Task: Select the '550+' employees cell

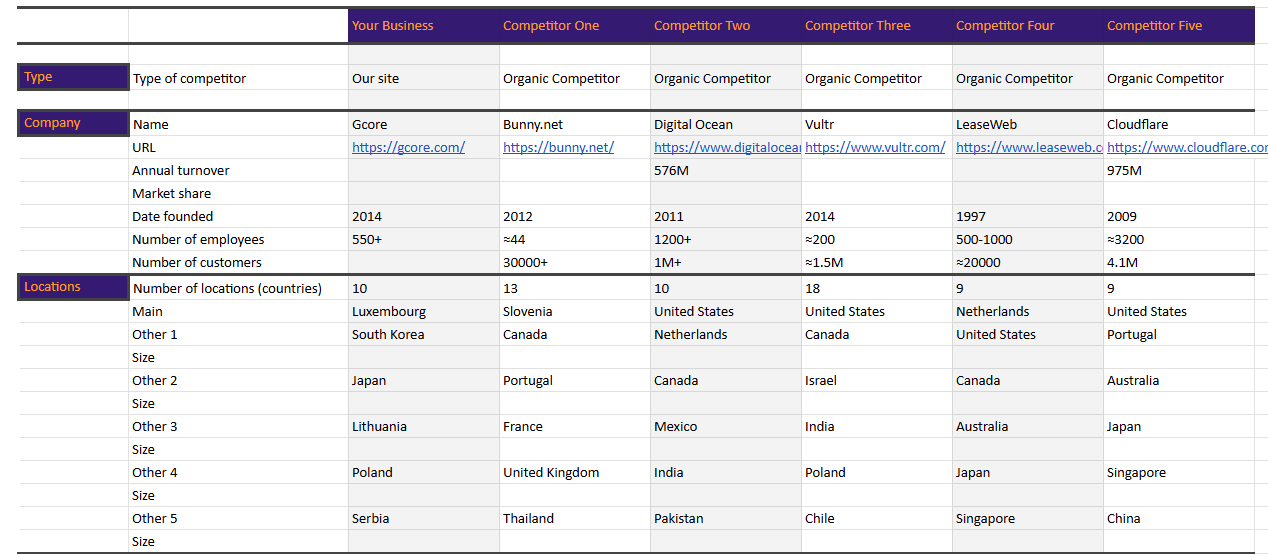Action: 424,240
